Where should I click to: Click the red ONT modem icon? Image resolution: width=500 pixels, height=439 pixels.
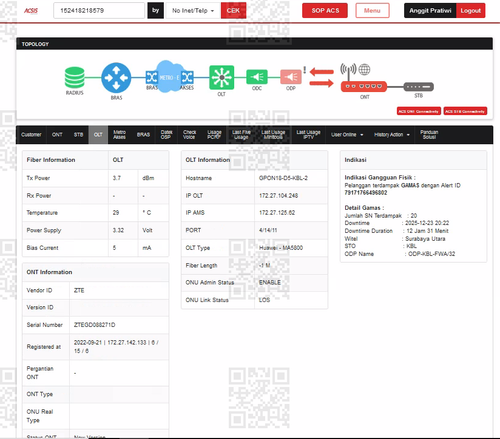(x=364, y=86)
